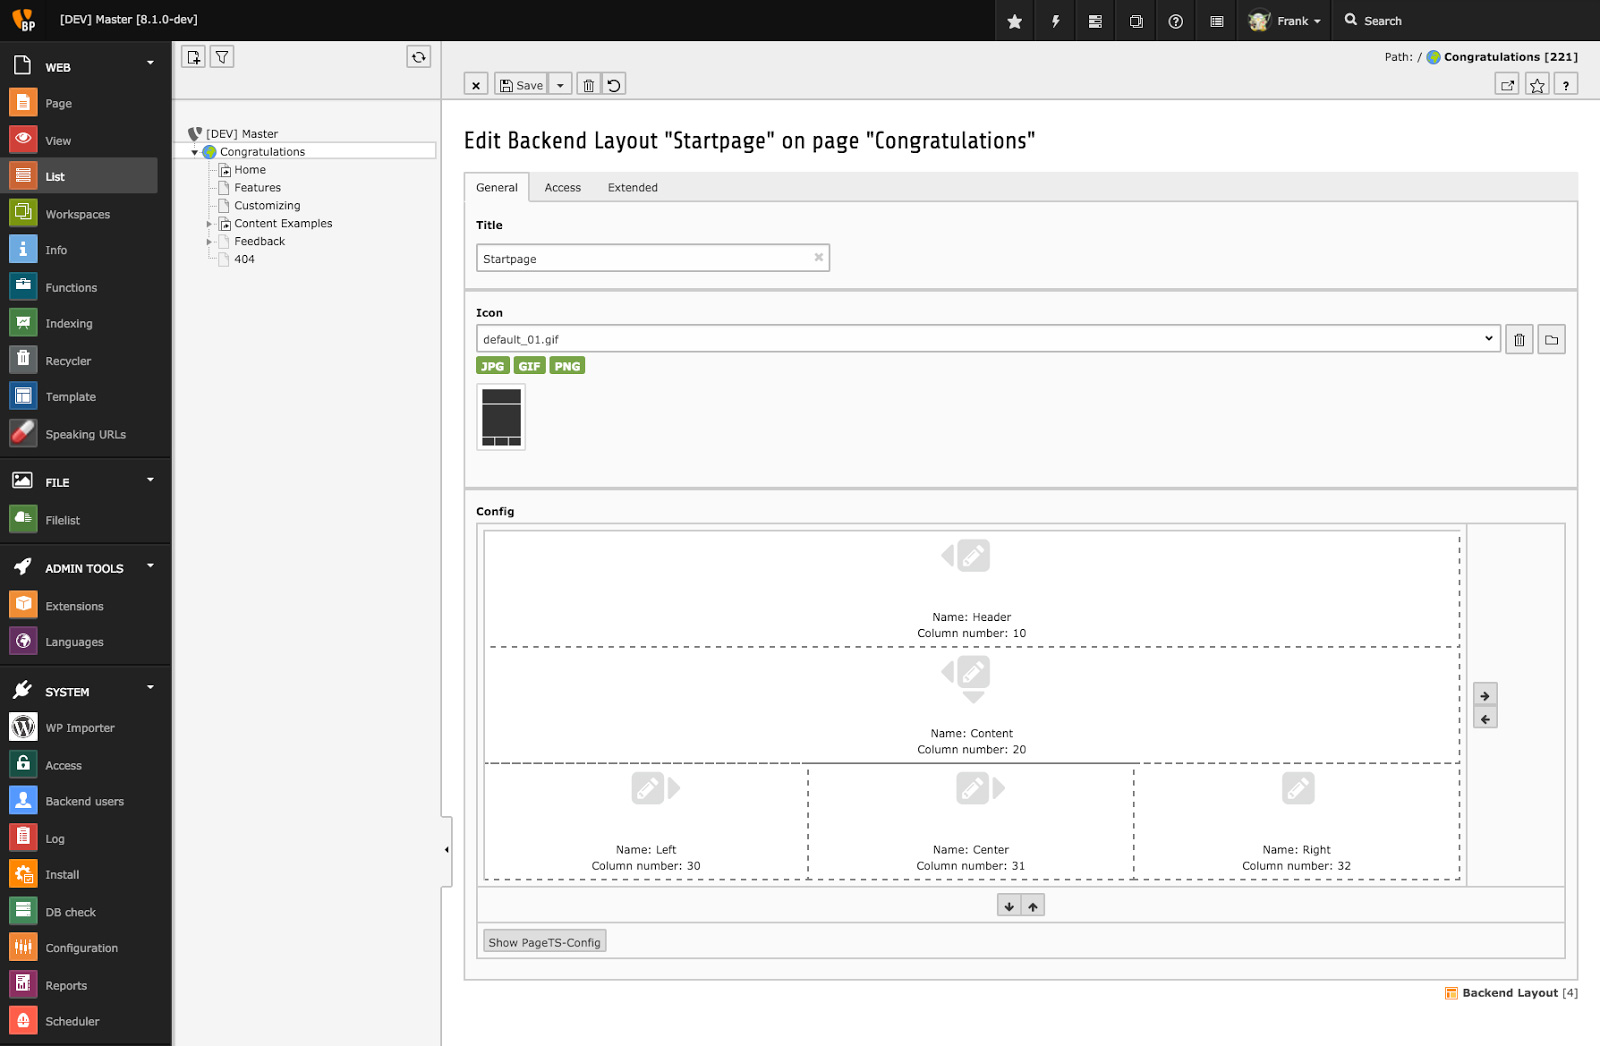Select Home page in tree
Image resolution: width=1600 pixels, height=1046 pixels.
(x=250, y=170)
